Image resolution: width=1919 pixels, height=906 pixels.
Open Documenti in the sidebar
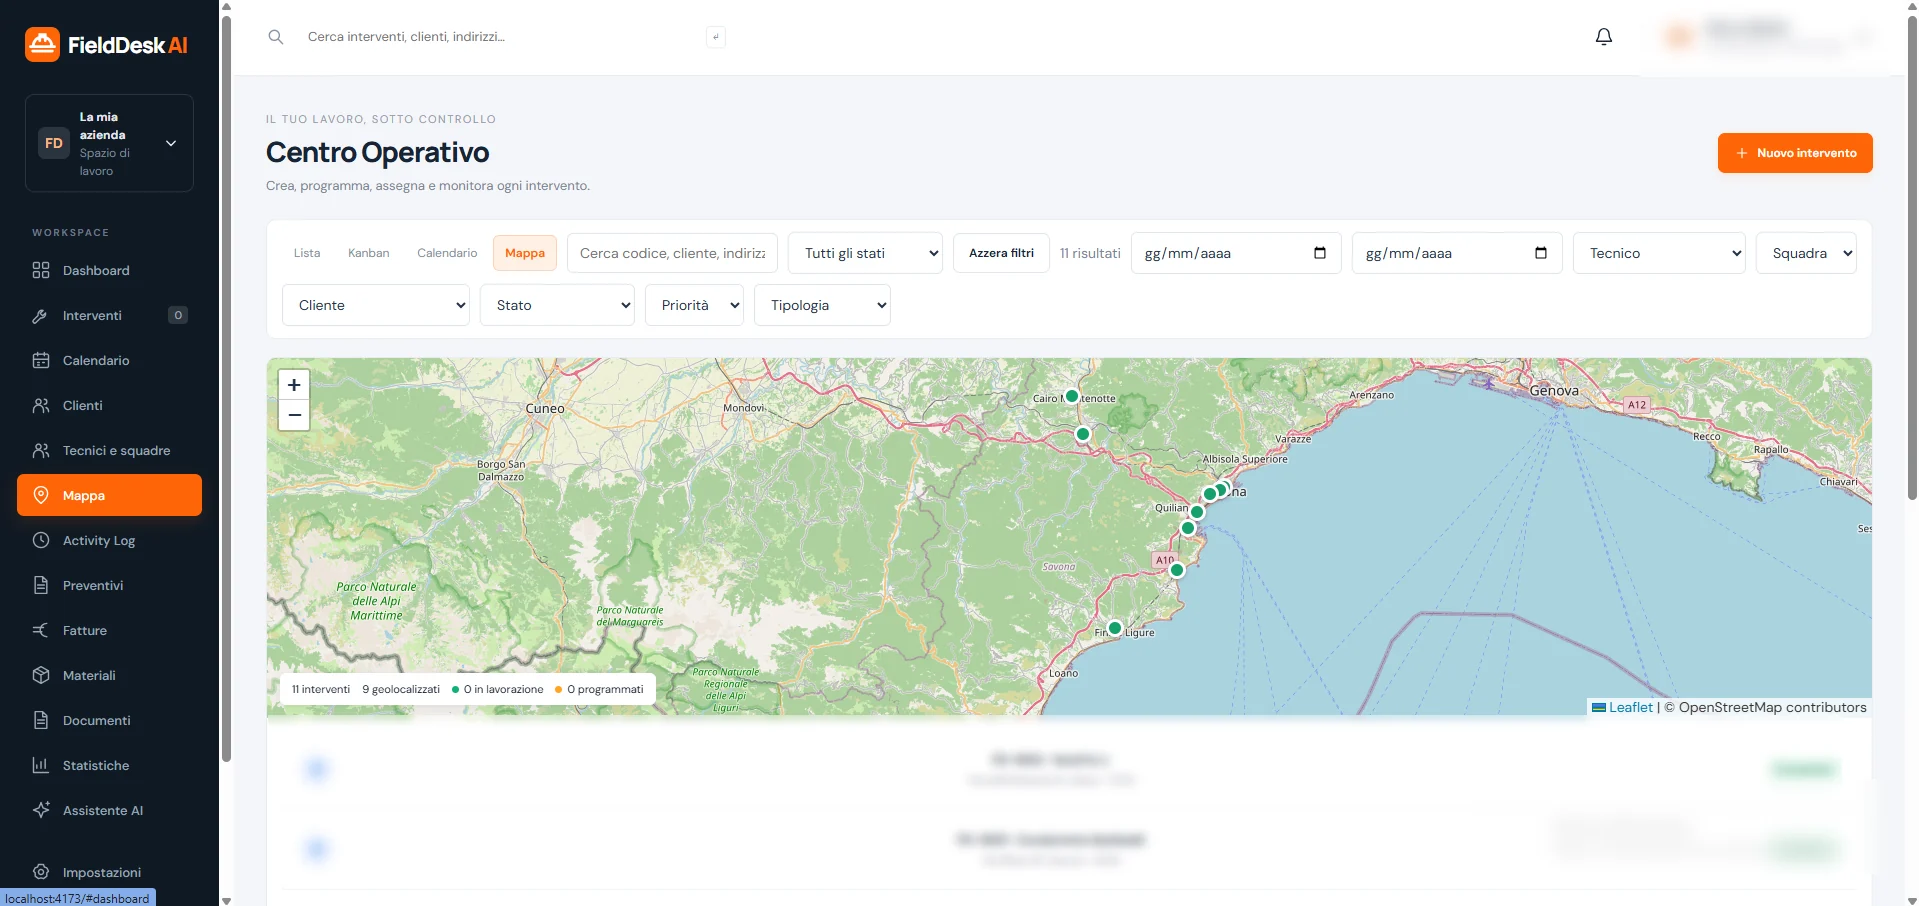point(109,720)
